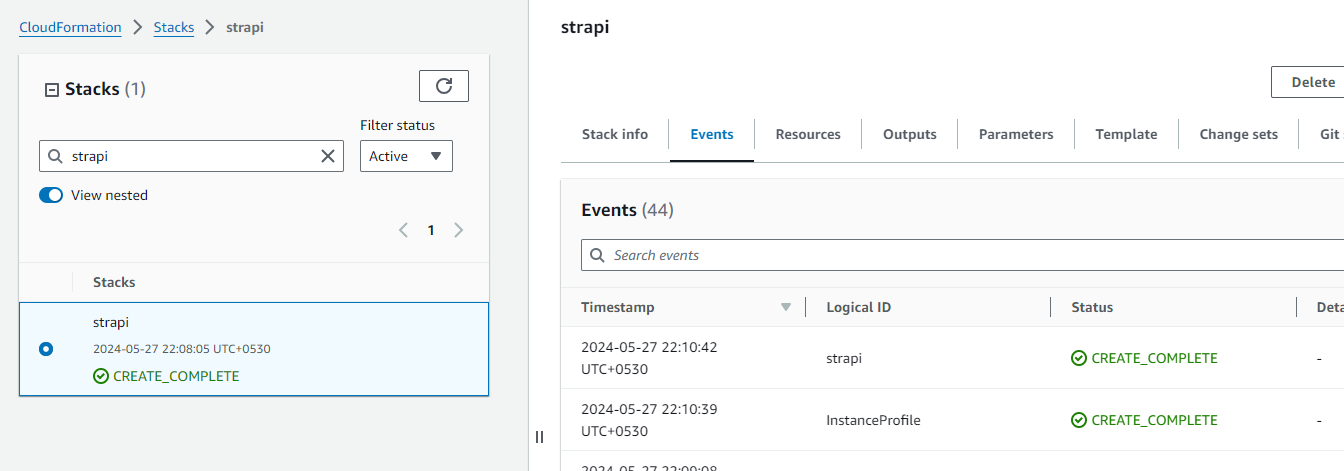Screen dimensions: 1344x471
Task: Navigate to CloudFormation breadcrumb link
Action: click(70, 27)
